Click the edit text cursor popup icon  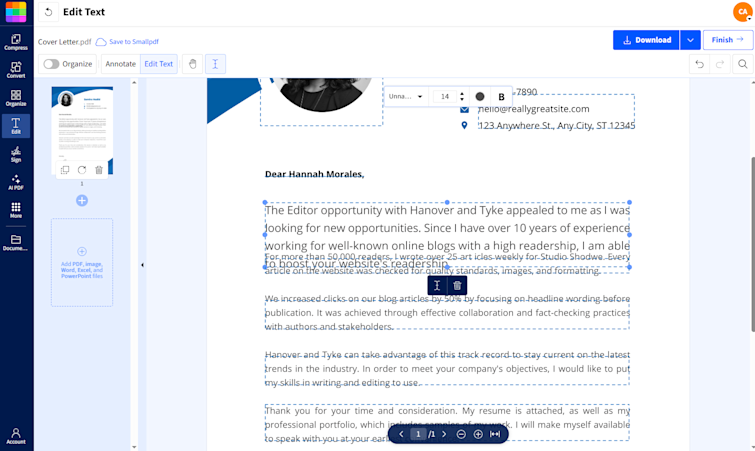(x=437, y=286)
